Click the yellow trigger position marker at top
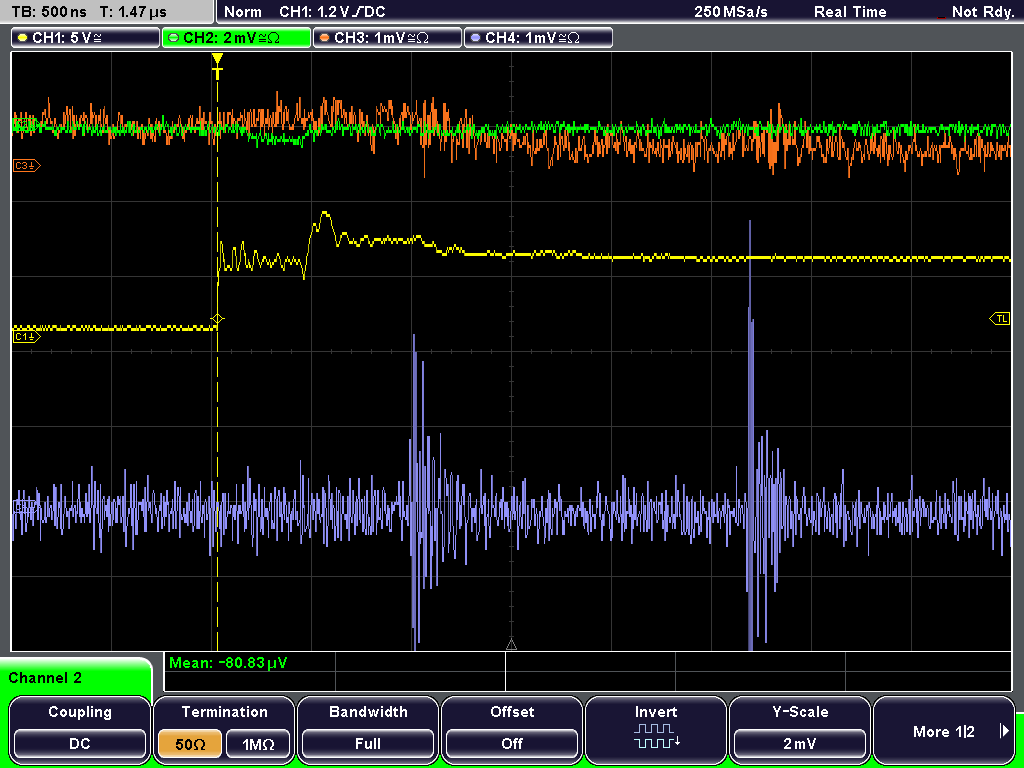1024x768 pixels. (x=217, y=65)
